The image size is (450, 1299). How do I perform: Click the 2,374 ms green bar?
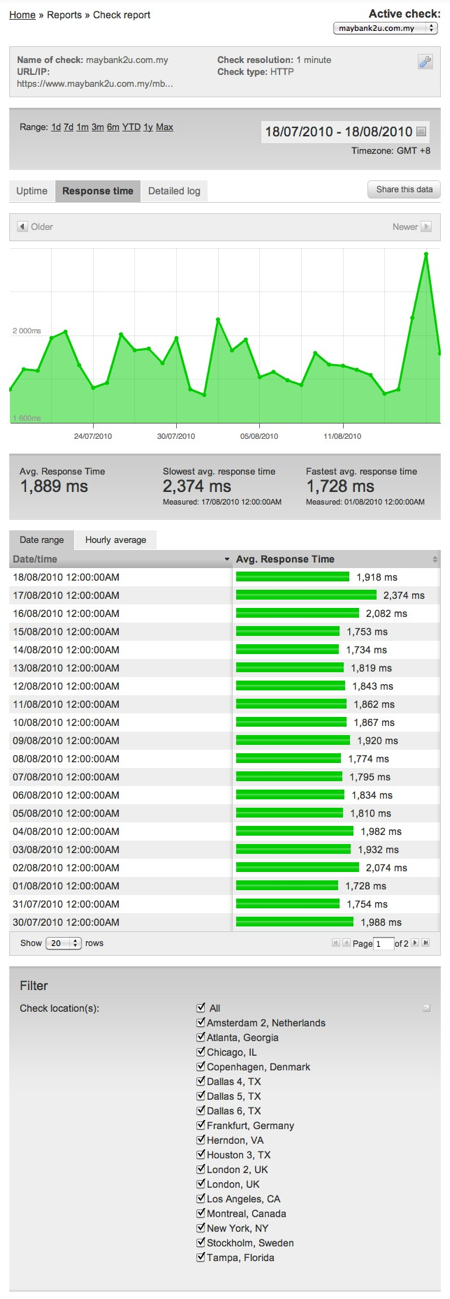click(306, 595)
